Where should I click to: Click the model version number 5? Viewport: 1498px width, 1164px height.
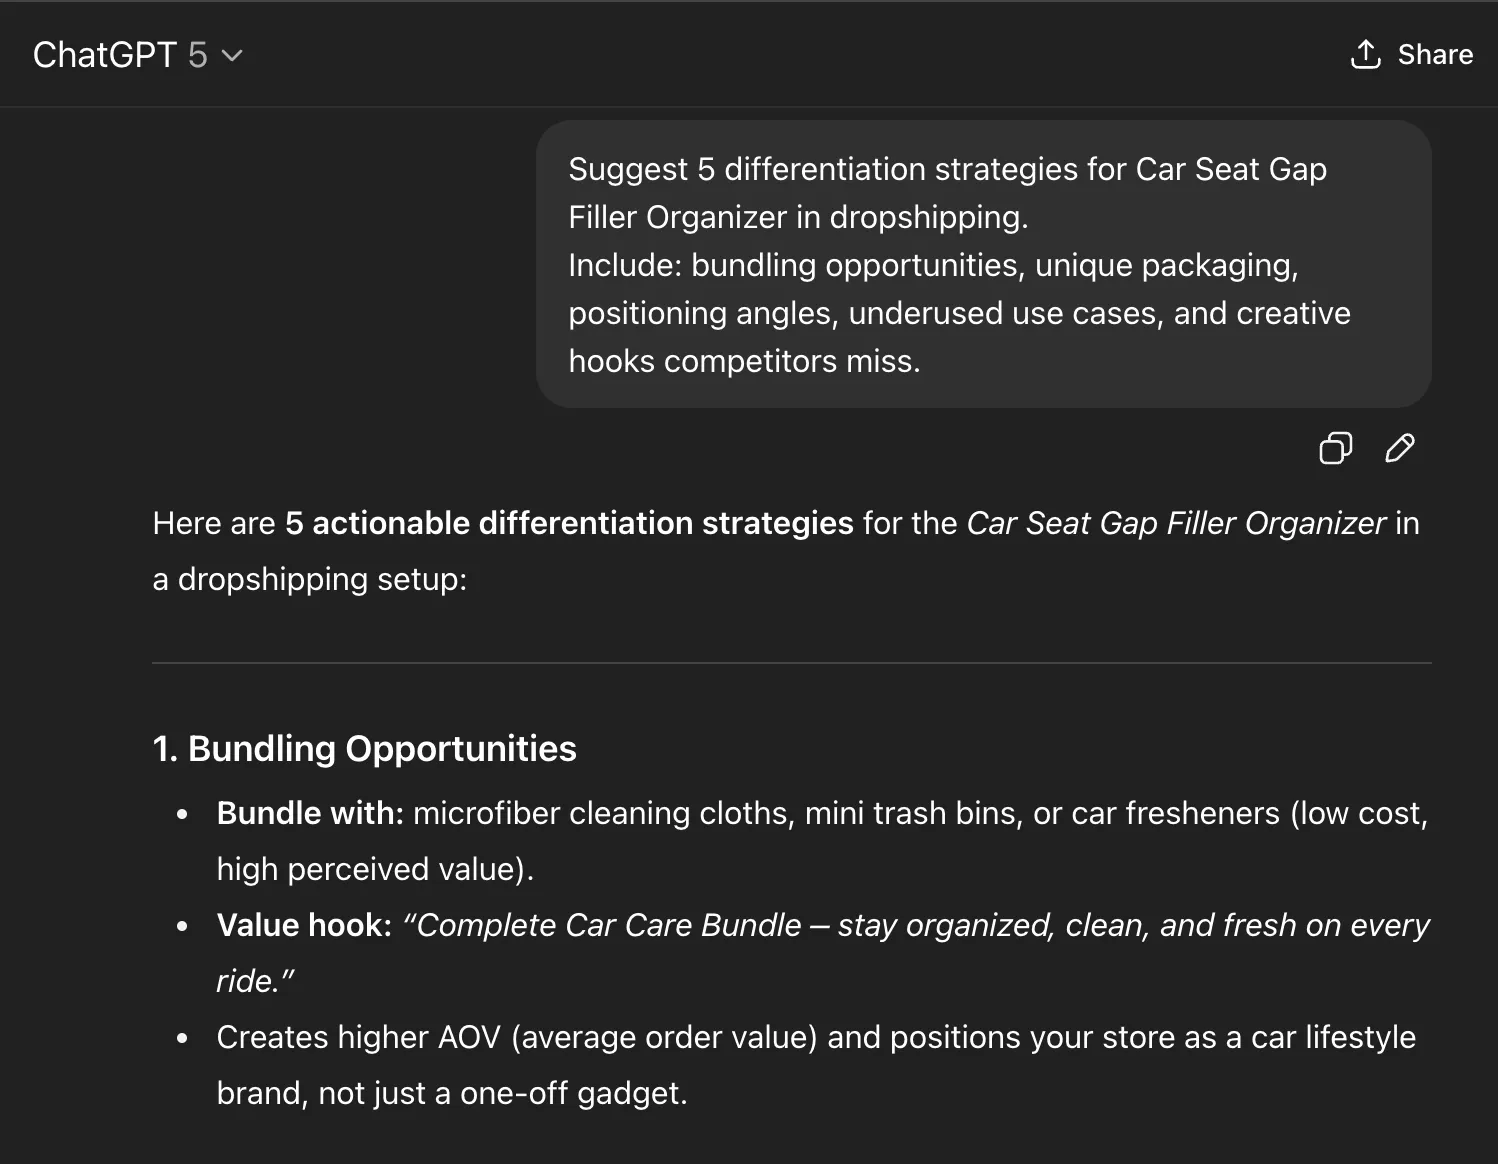[198, 55]
